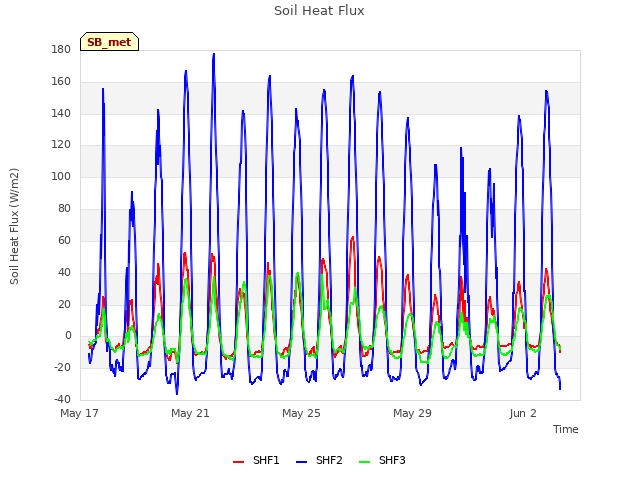This screenshot has width=640, height=480.
Task: Click the 120 y-axis tick label
Action: point(61,144)
